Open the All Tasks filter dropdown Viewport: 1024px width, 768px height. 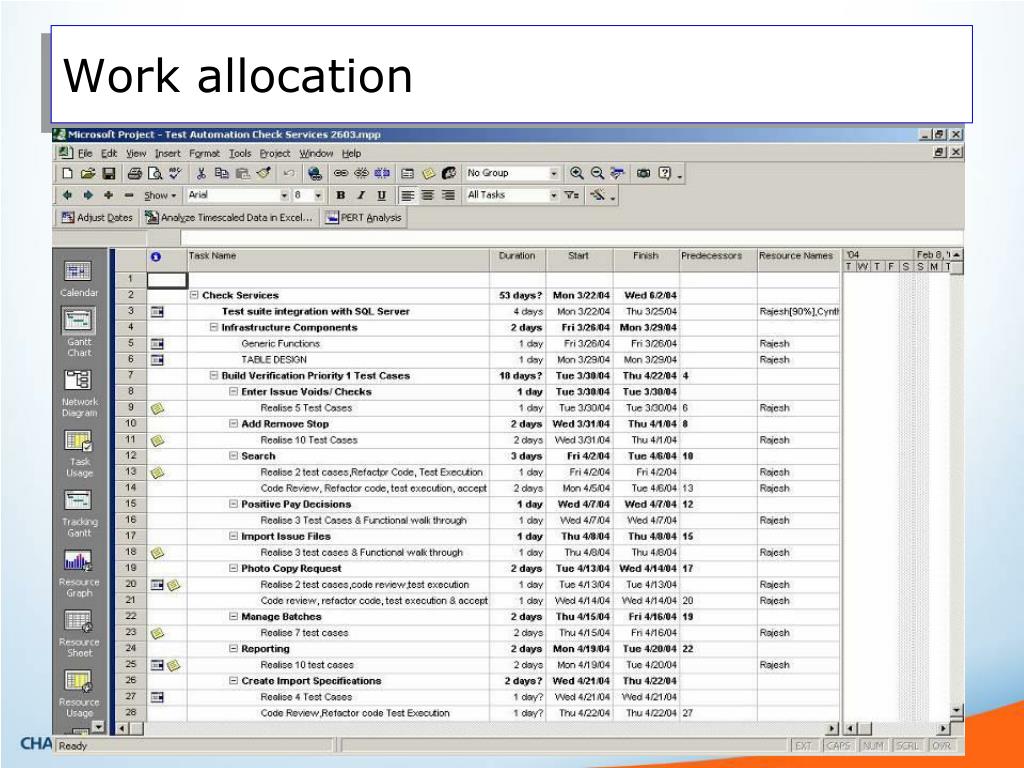[x=554, y=195]
